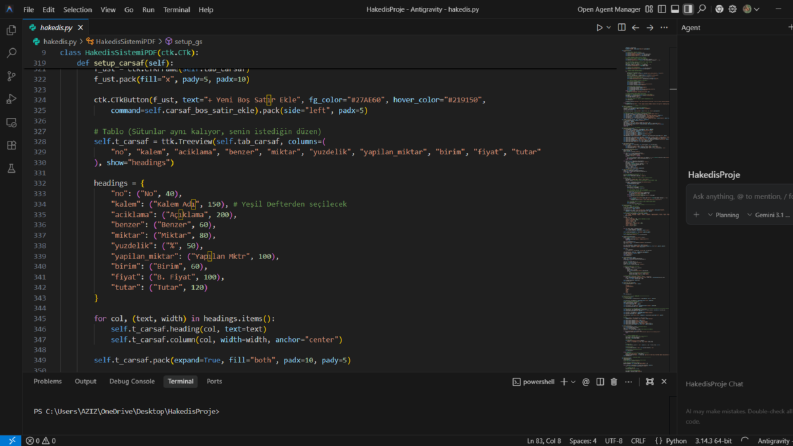Open the settings gear in title bar
The width and height of the screenshot is (793, 446).
tap(733, 9)
